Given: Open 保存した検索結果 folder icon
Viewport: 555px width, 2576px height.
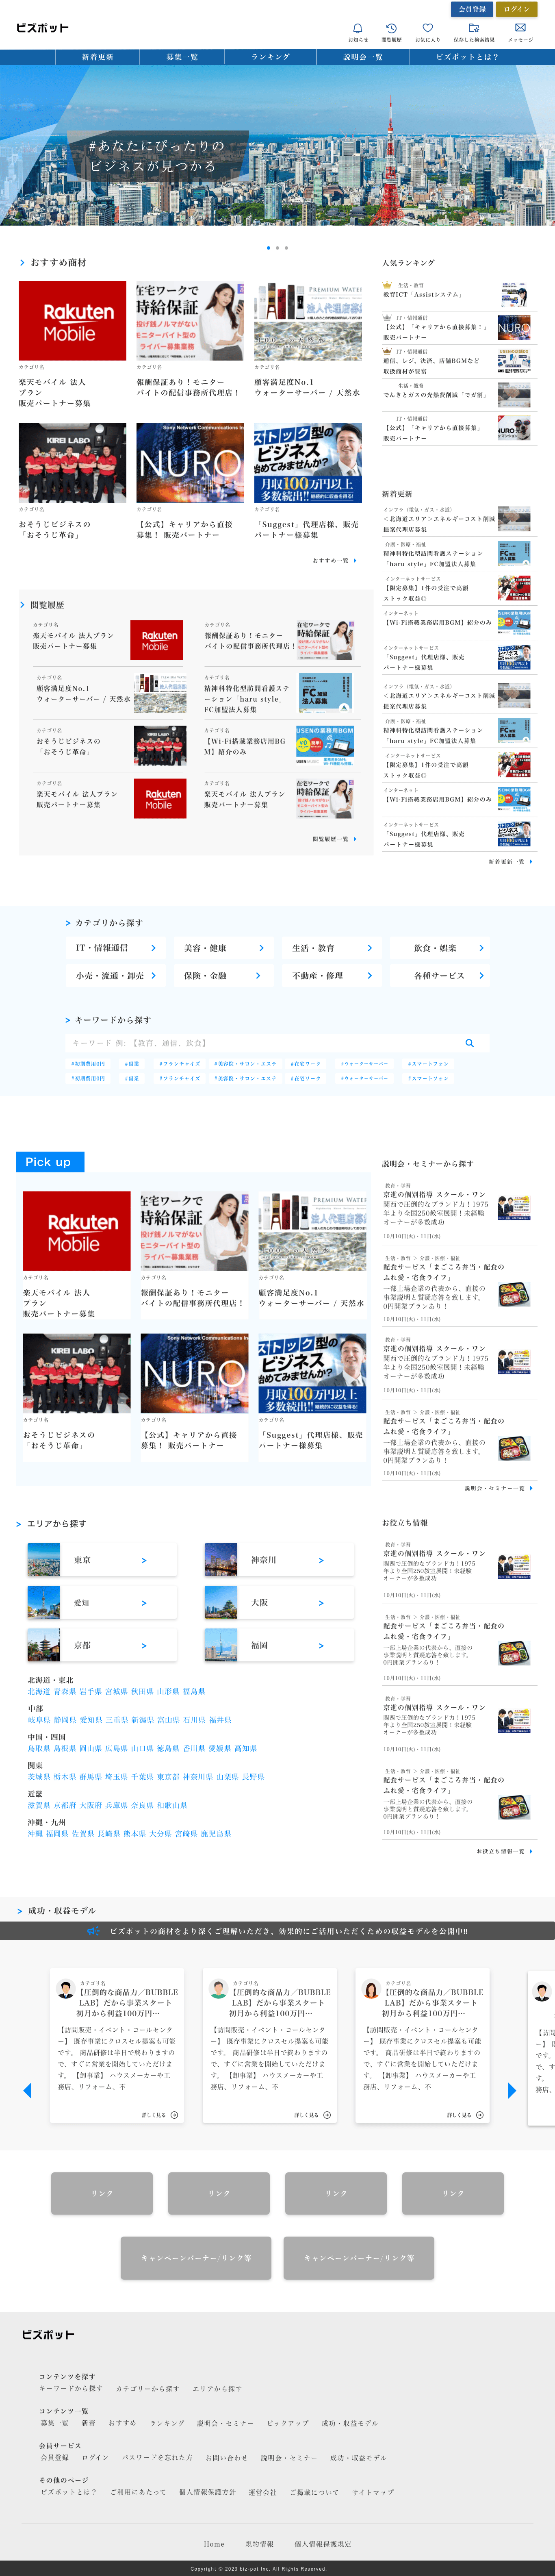Looking at the screenshot, I should point(474,29).
